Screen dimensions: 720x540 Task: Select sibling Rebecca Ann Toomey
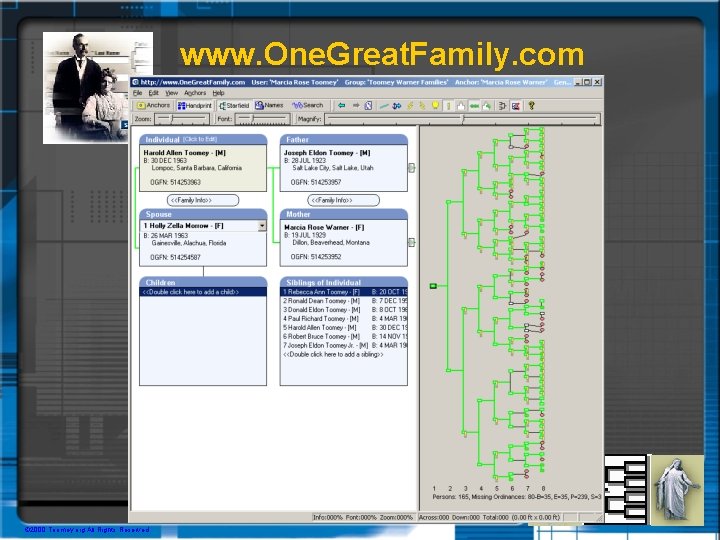(x=343, y=292)
